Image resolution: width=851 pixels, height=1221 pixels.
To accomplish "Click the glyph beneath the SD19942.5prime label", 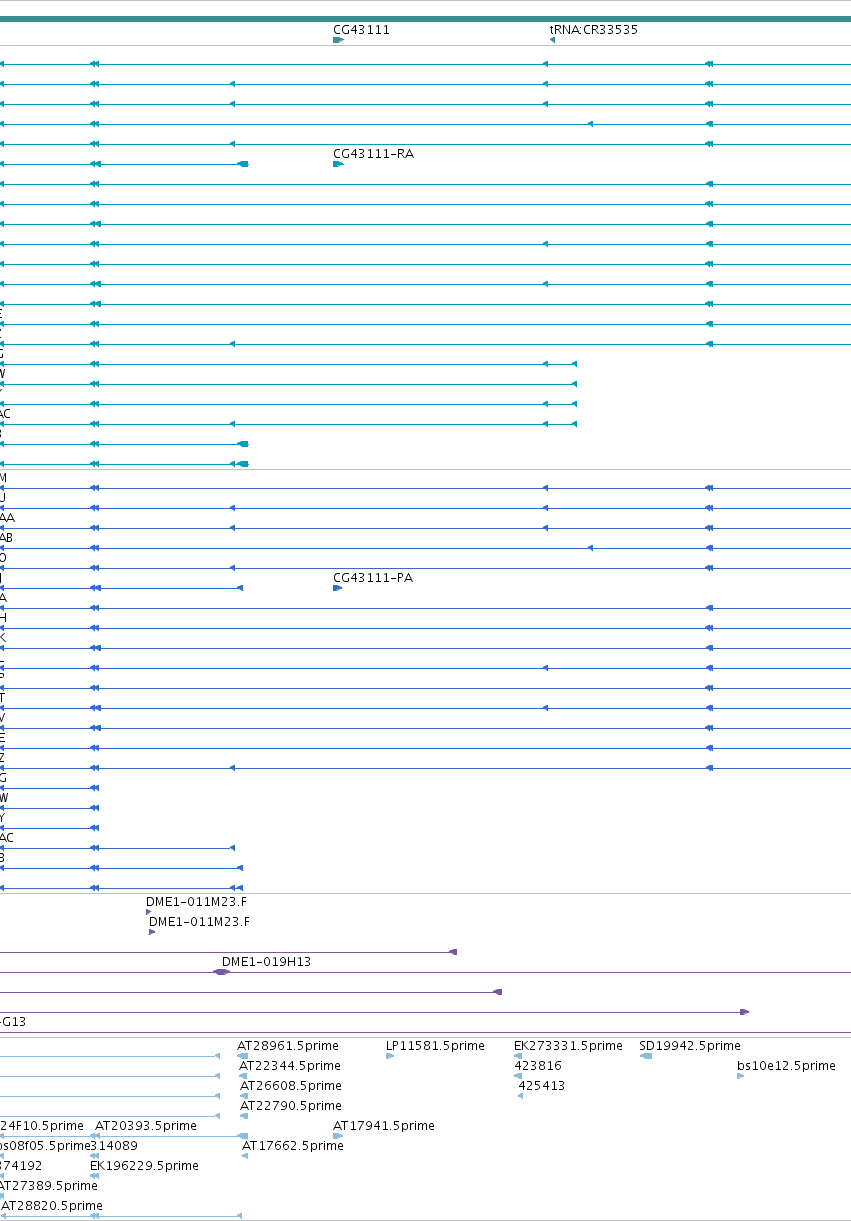I will tap(646, 1056).
